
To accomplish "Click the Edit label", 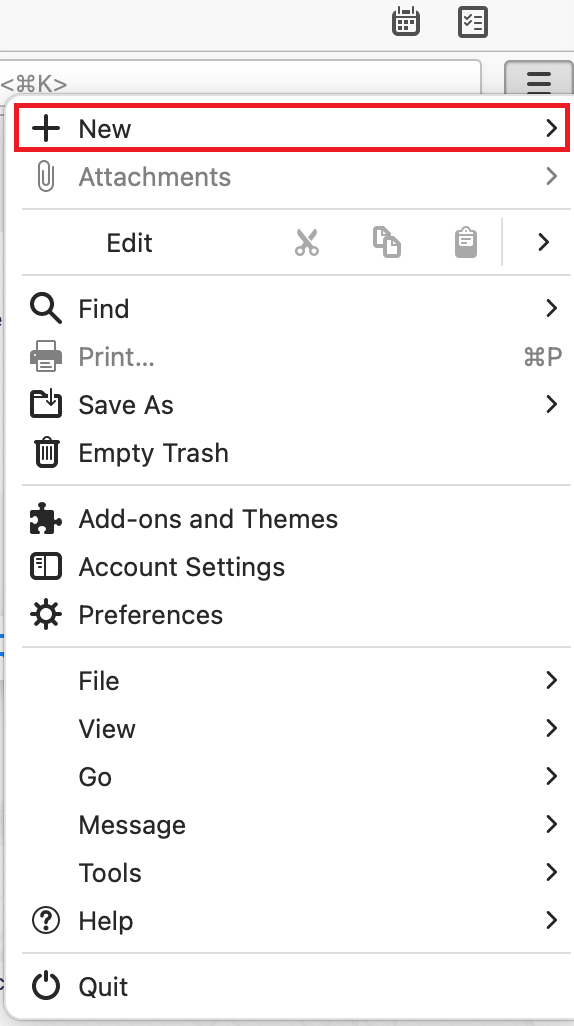I will tap(129, 243).
